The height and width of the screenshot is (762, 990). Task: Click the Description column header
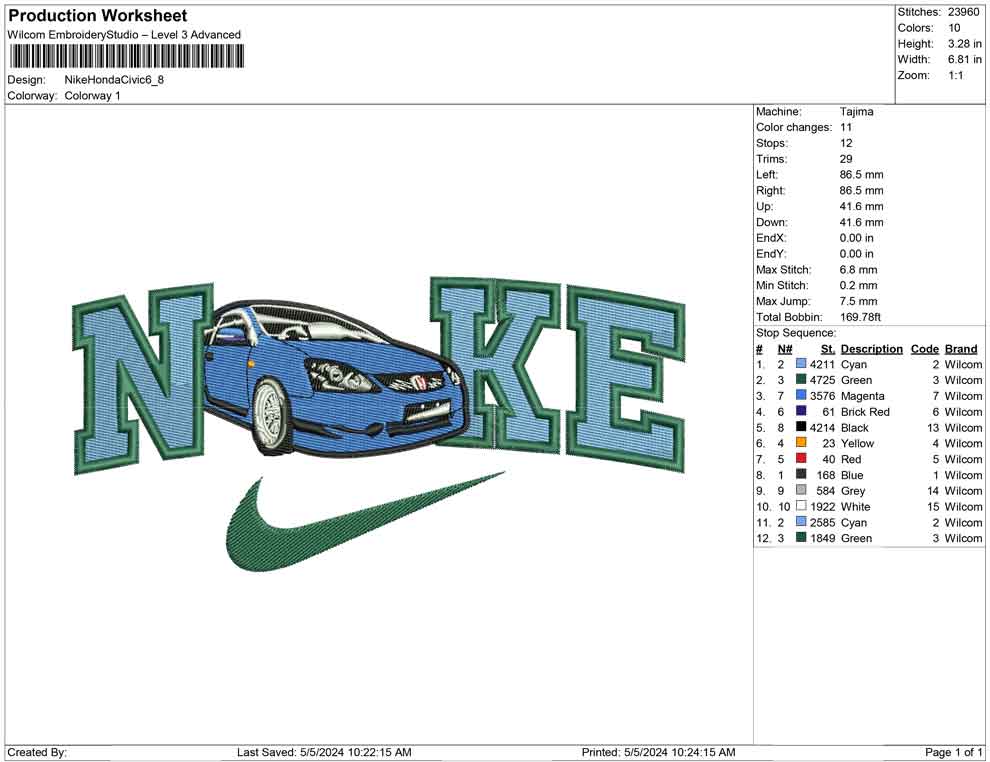(871, 349)
